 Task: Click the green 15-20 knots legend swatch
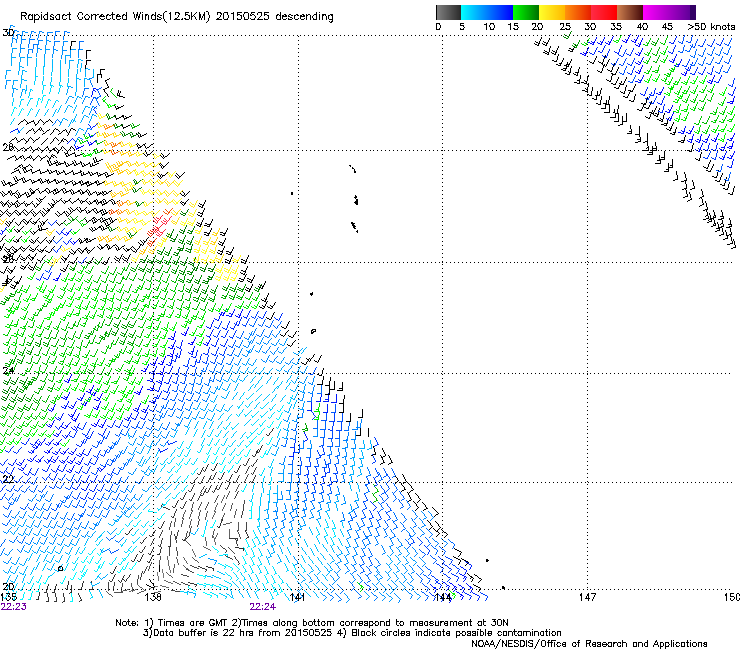pyautogui.click(x=526, y=12)
